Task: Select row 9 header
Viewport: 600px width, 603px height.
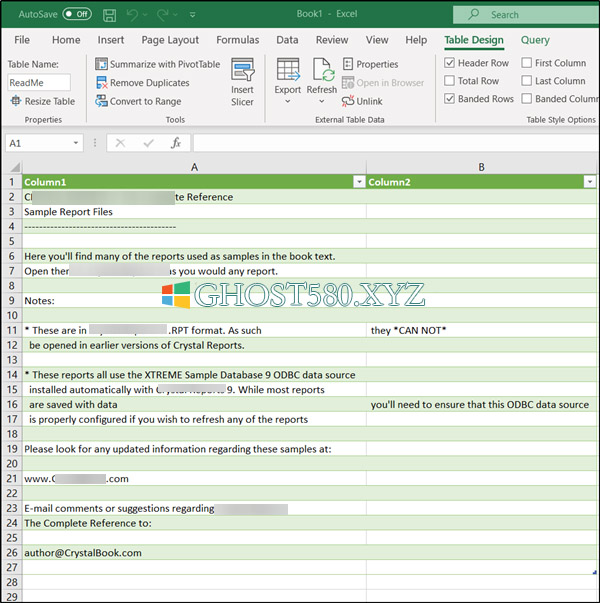Action: click(x=12, y=300)
